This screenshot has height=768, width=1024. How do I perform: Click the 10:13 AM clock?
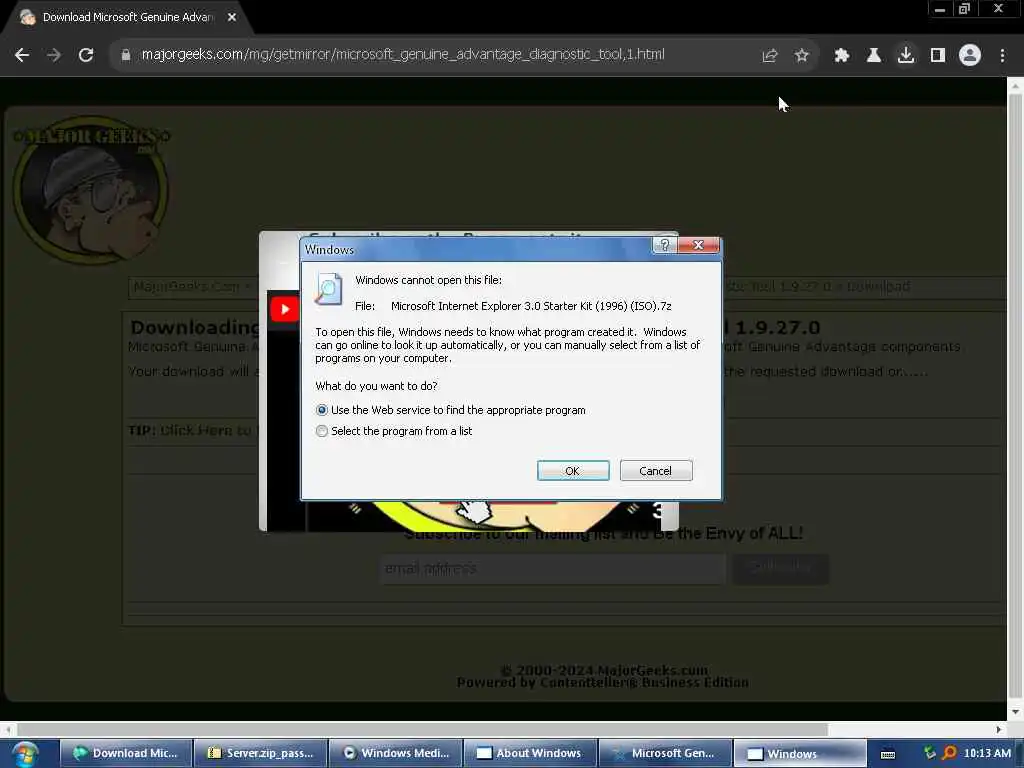point(987,753)
